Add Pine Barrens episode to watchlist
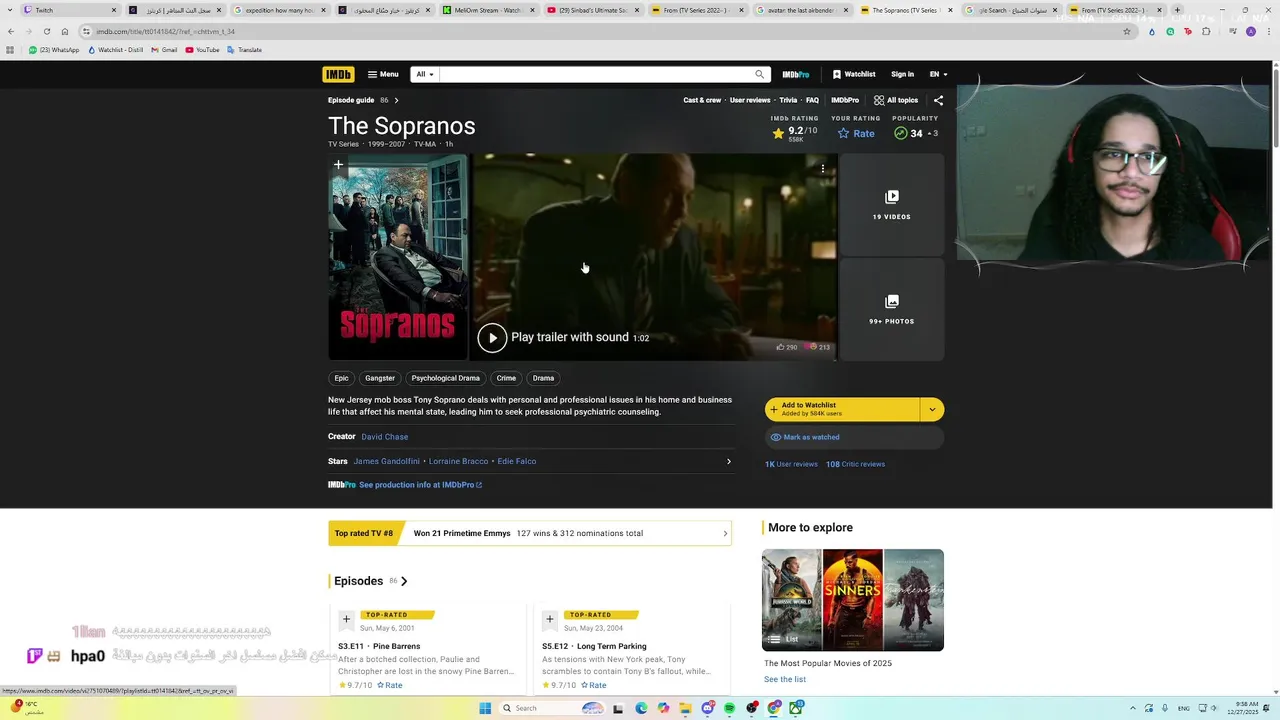This screenshot has width=1280, height=720. tap(346, 619)
